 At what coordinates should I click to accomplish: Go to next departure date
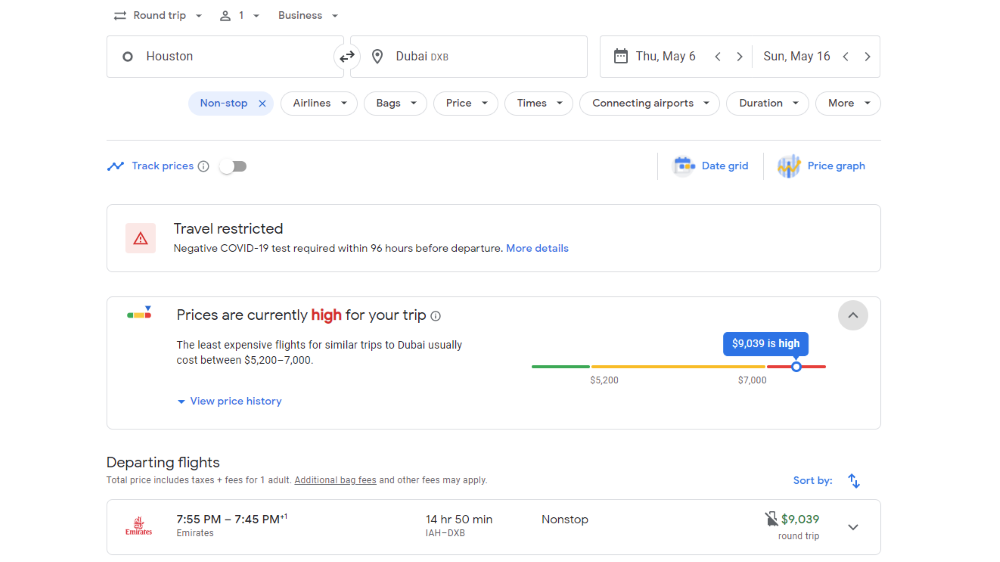(740, 57)
